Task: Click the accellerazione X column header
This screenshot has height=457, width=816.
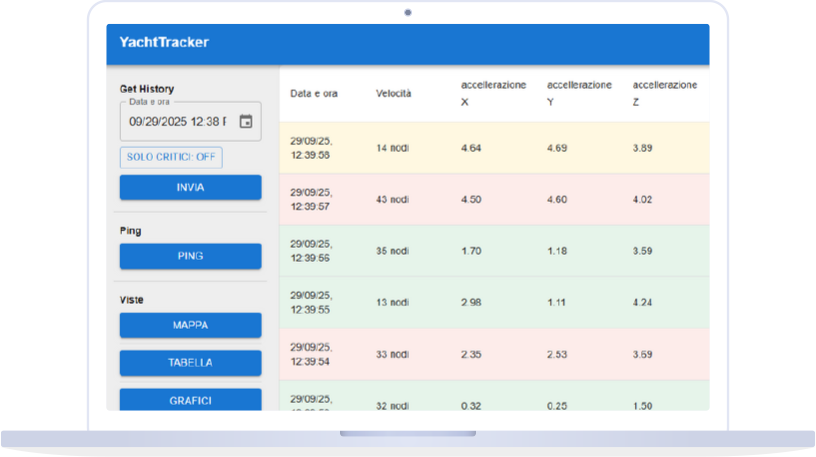Action: pyautogui.click(x=493, y=93)
